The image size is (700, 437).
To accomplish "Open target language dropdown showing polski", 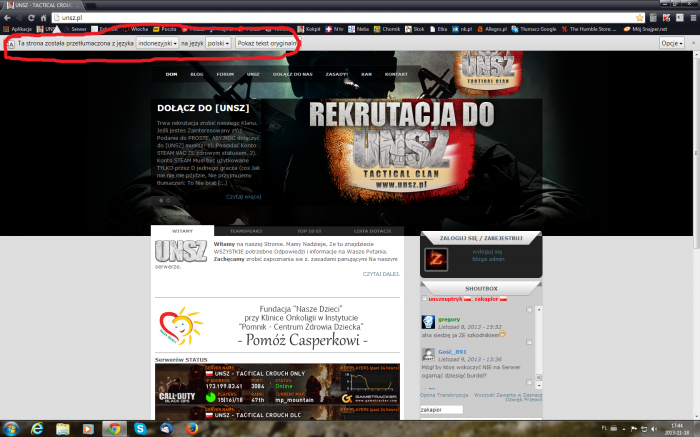I will point(218,43).
